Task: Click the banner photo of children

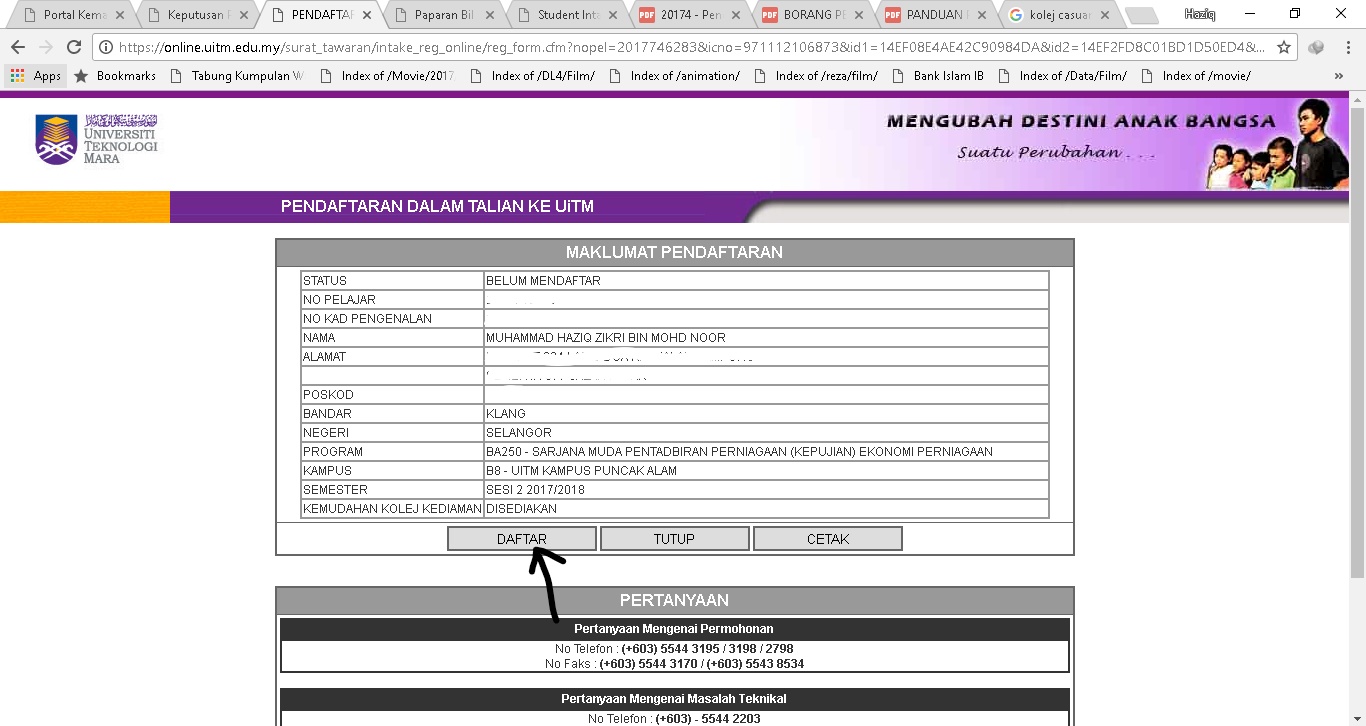Action: point(1275,146)
